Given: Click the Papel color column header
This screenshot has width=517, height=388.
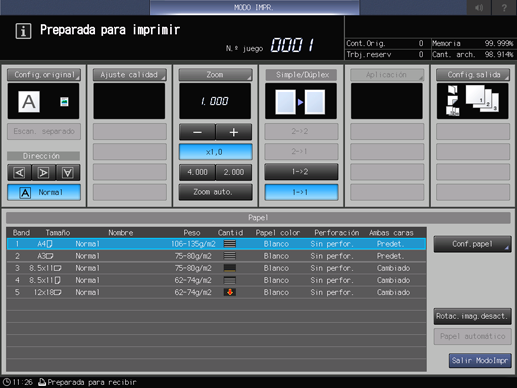Looking at the screenshot, I should coord(278,233).
